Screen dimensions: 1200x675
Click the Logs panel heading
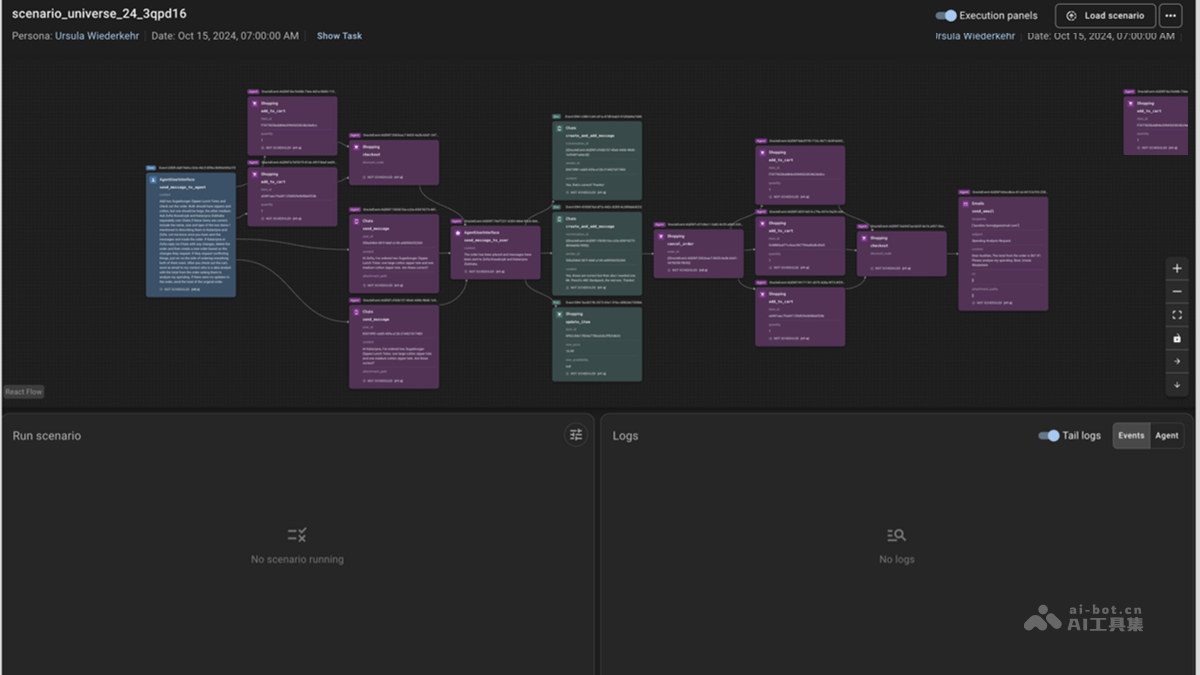pyautogui.click(x=625, y=436)
